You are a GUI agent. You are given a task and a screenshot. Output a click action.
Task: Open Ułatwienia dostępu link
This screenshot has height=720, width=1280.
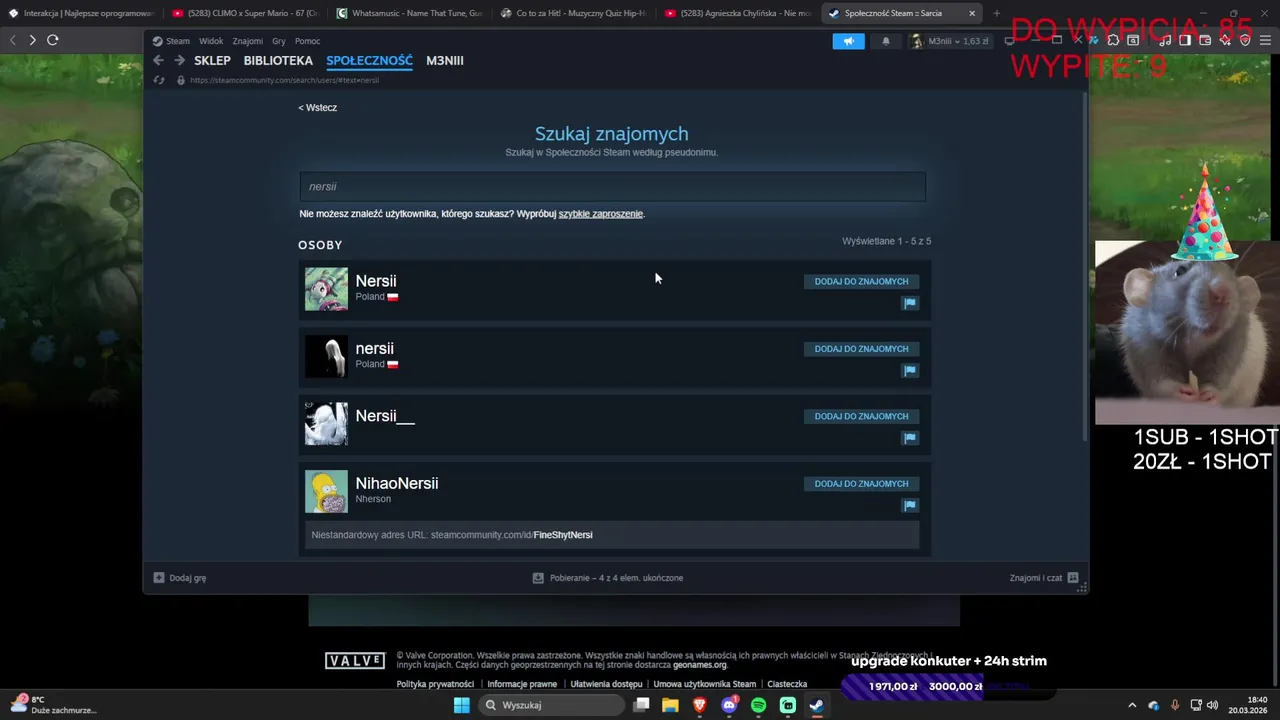[606, 684]
